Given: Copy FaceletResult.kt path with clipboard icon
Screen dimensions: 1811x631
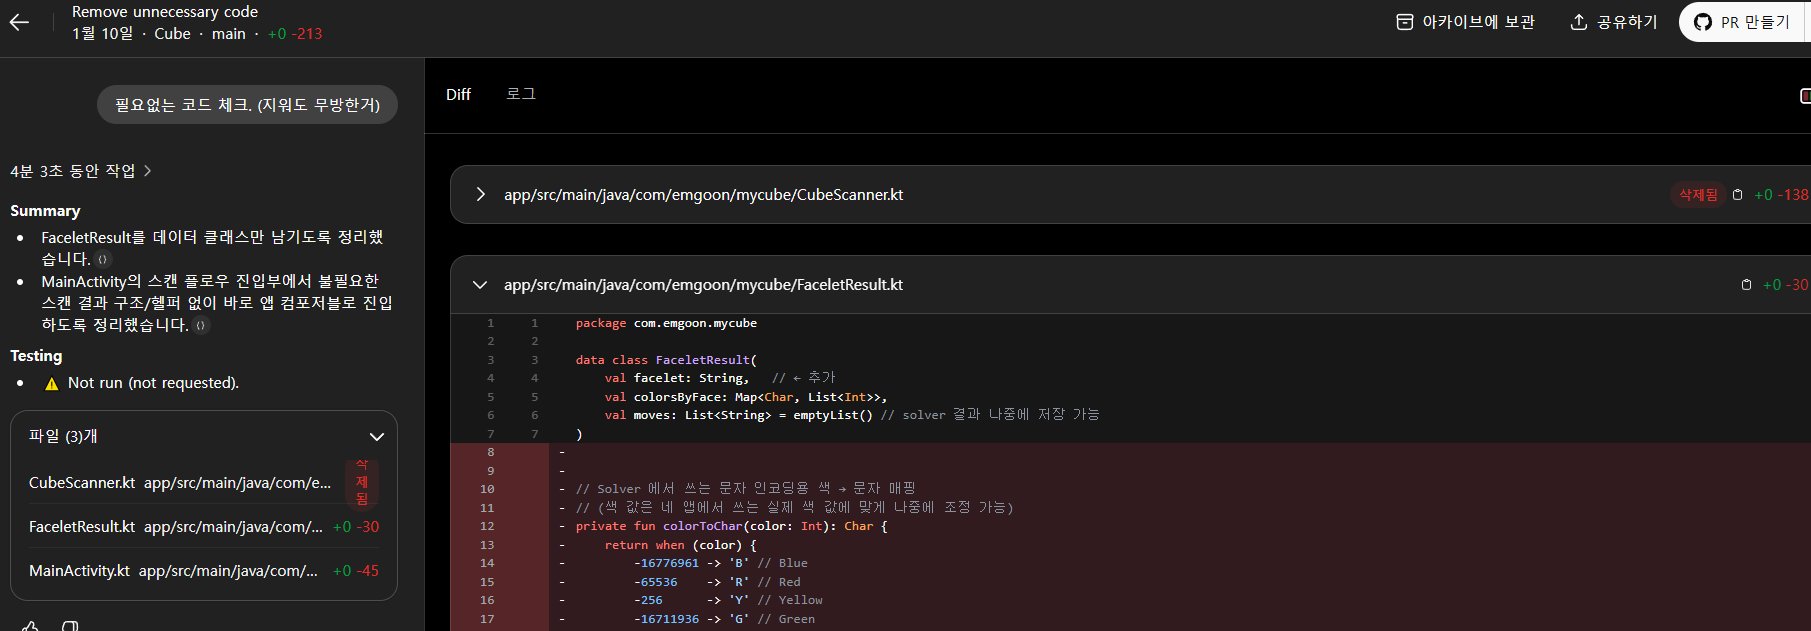Looking at the screenshot, I should 1746,285.
